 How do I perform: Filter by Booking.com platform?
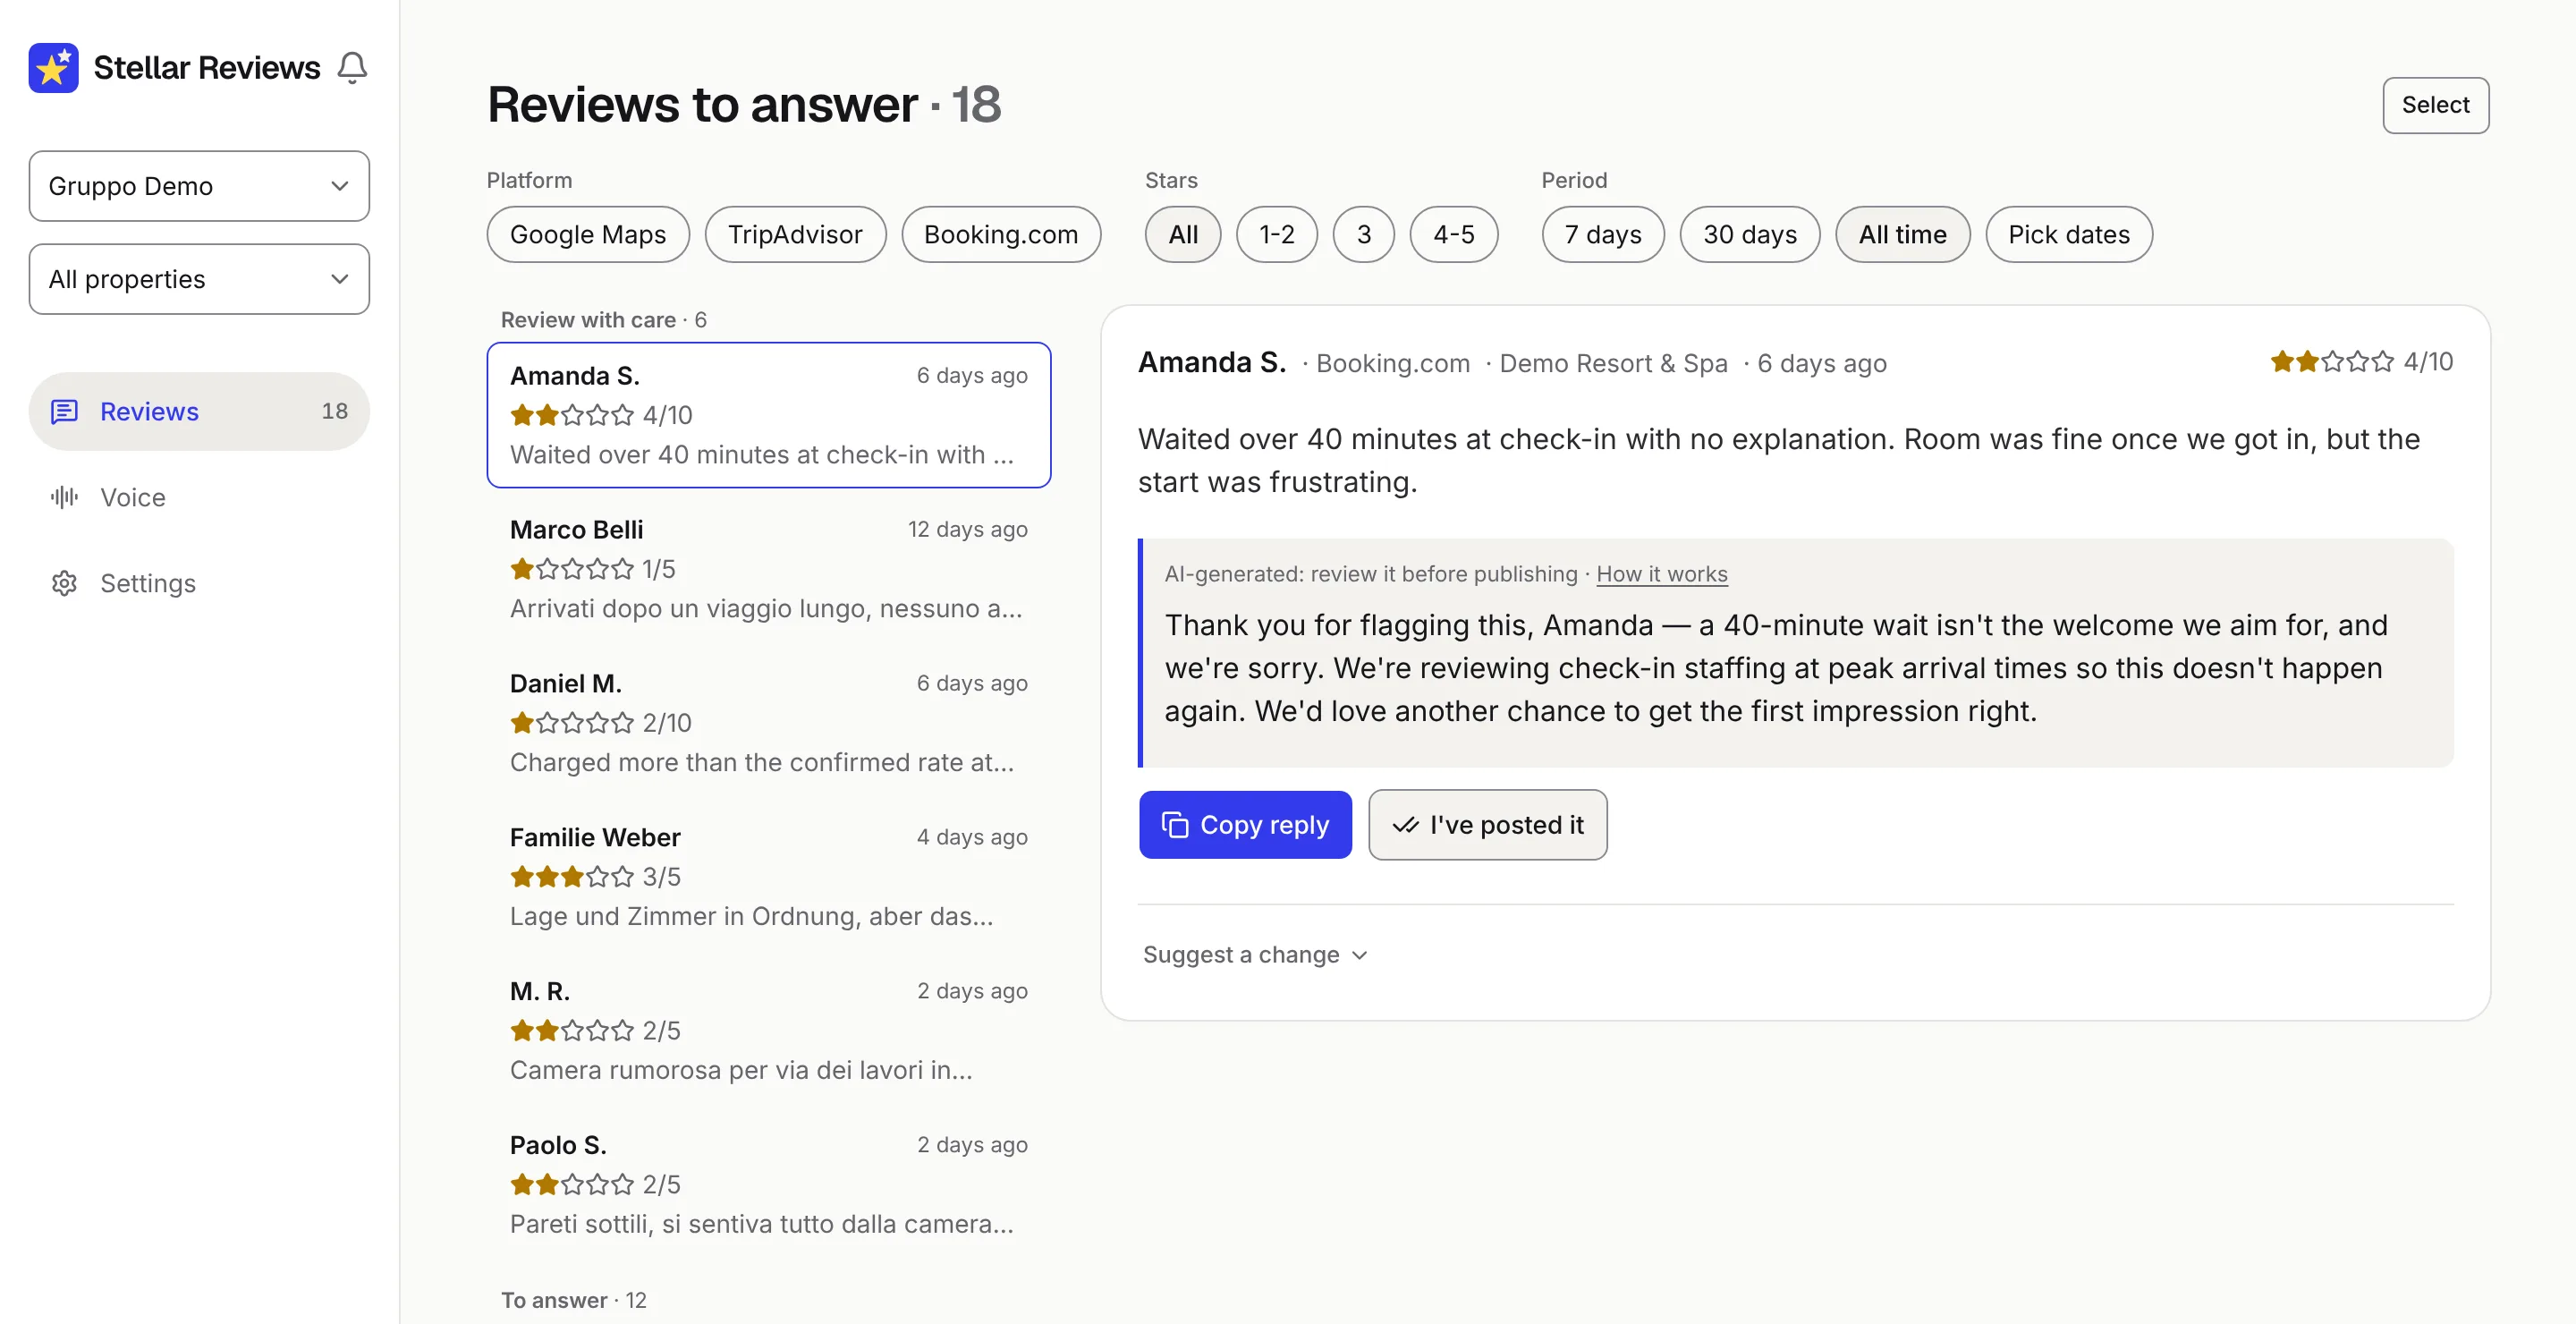(1001, 234)
